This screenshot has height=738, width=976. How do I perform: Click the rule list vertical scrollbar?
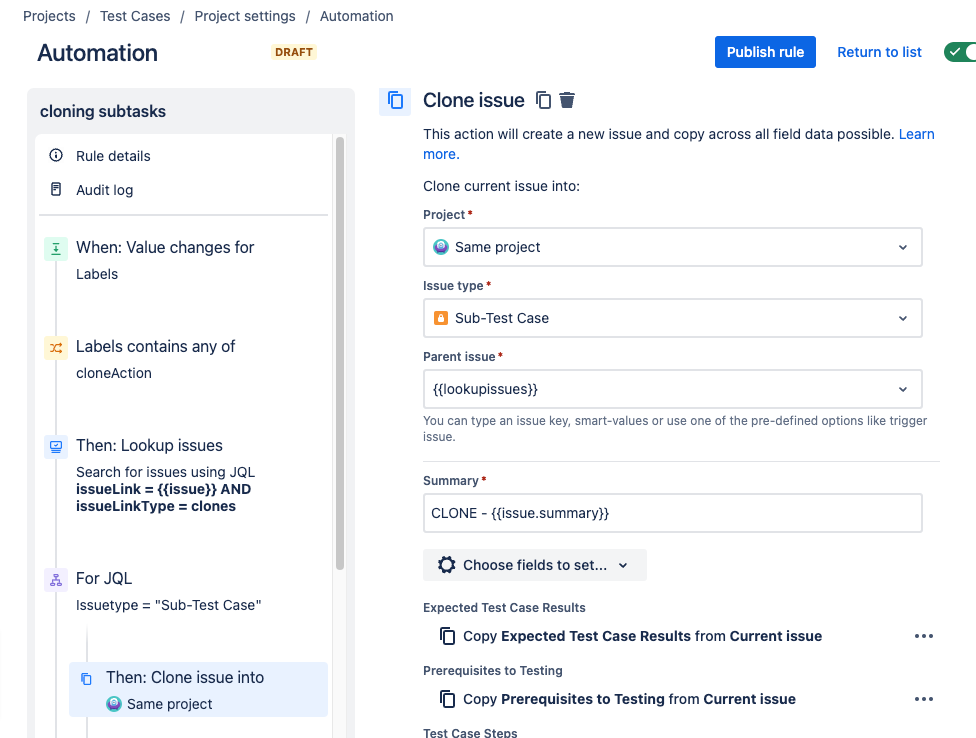point(340,353)
